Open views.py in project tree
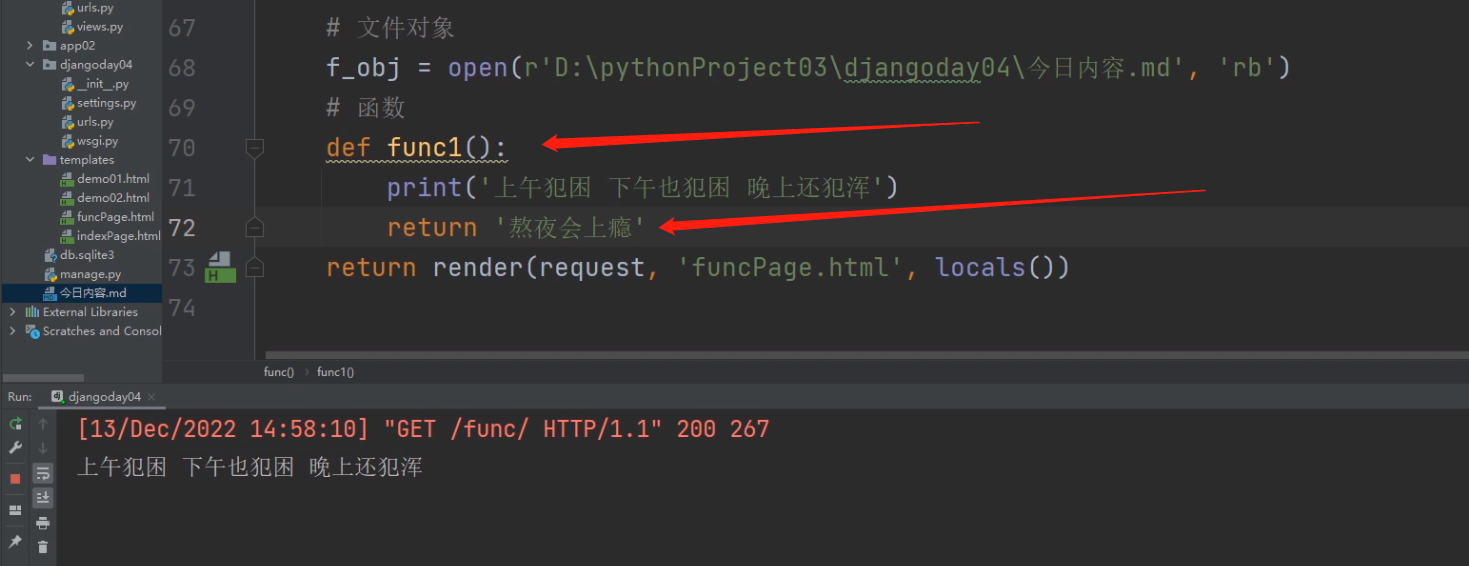The image size is (1469, 566). click(x=99, y=27)
